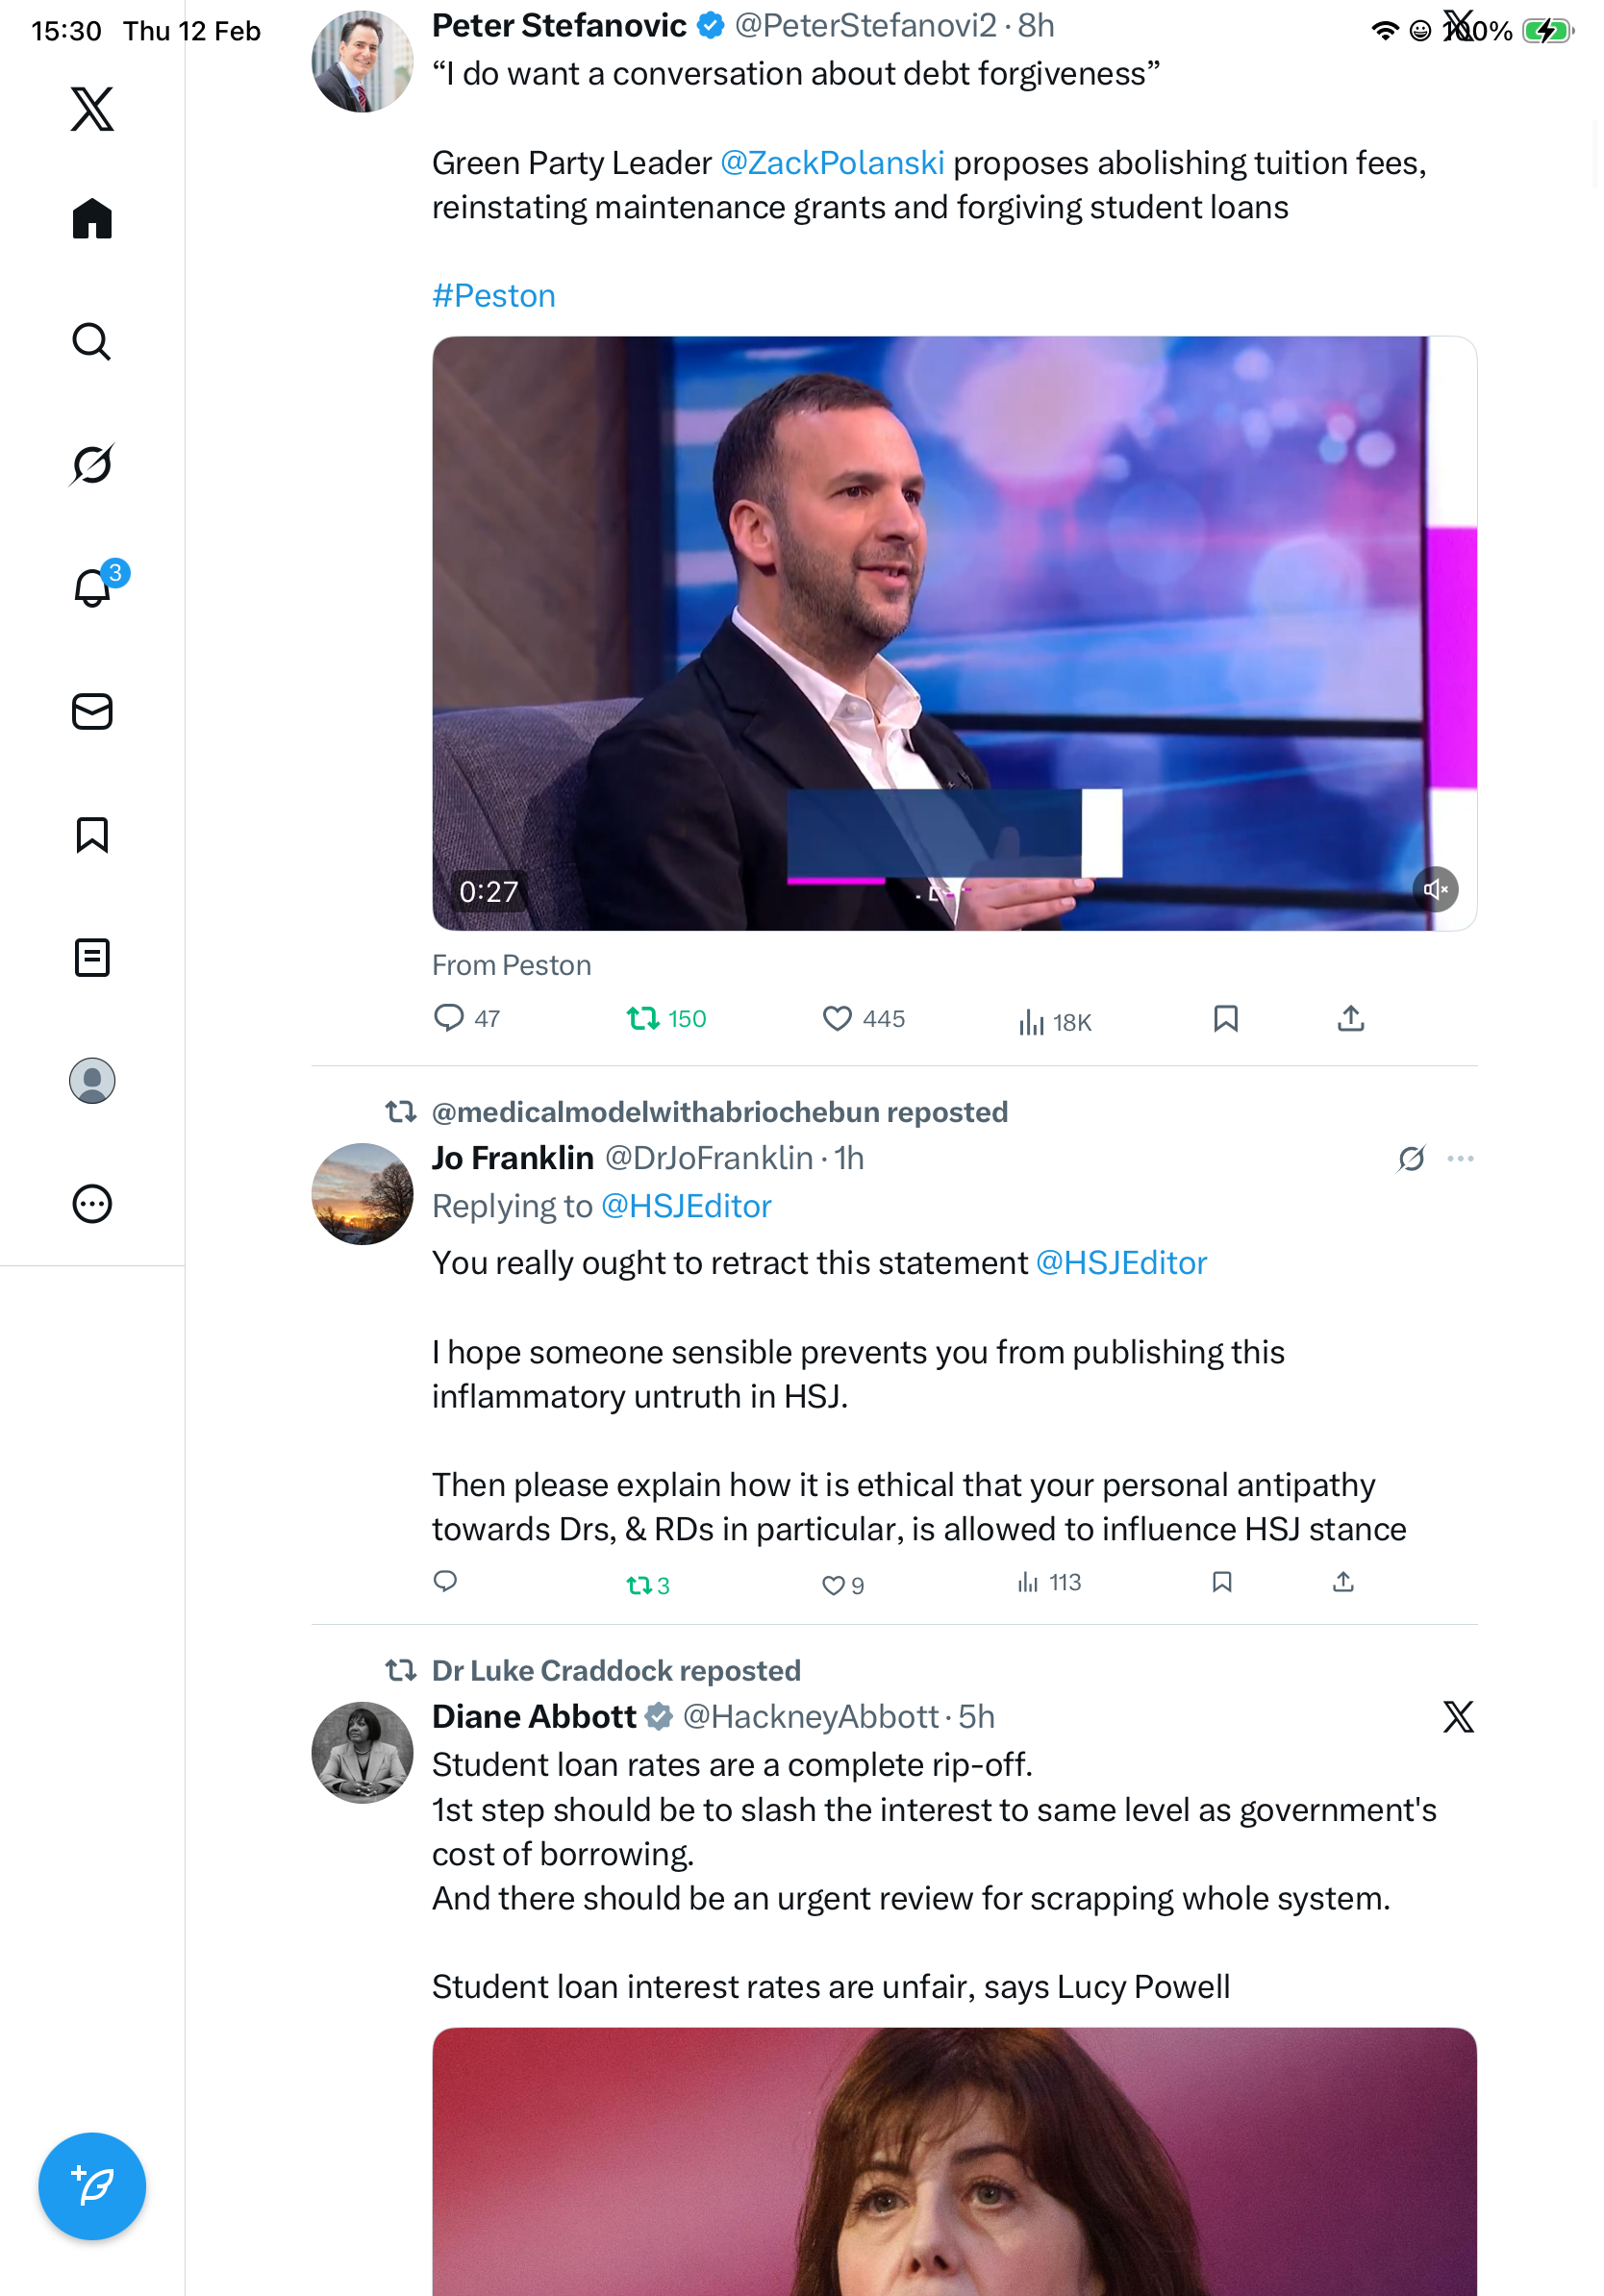Image resolution: width=1604 pixels, height=2296 pixels.
Task: Expand the More circle menu in sidebar
Action: (92, 1203)
